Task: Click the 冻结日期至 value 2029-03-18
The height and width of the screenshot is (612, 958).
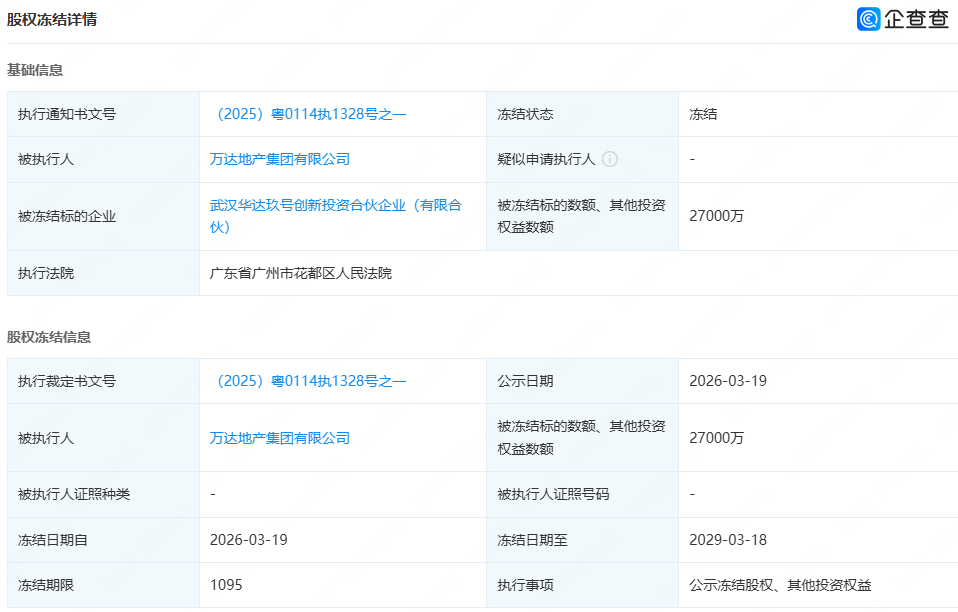Action: tap(728, 540)
